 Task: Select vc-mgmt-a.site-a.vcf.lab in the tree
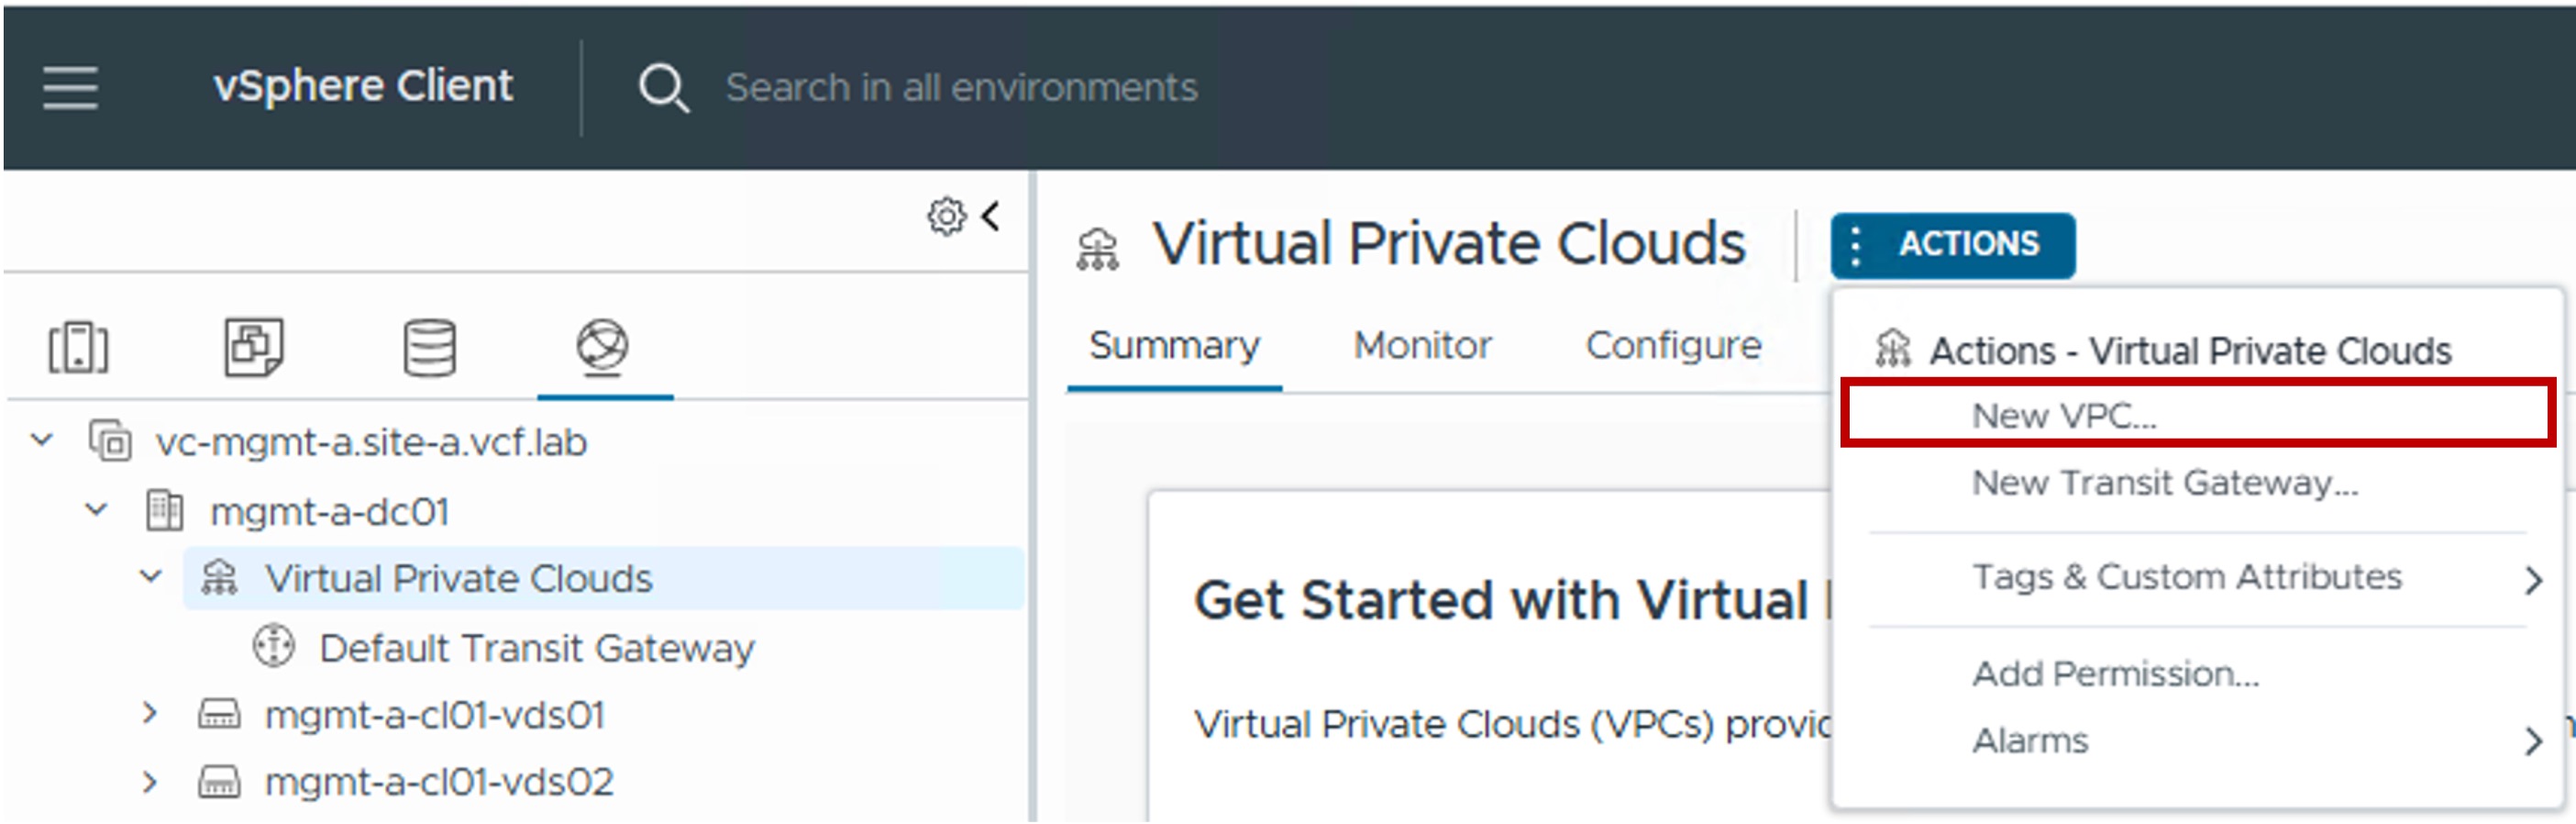point(371,442)
